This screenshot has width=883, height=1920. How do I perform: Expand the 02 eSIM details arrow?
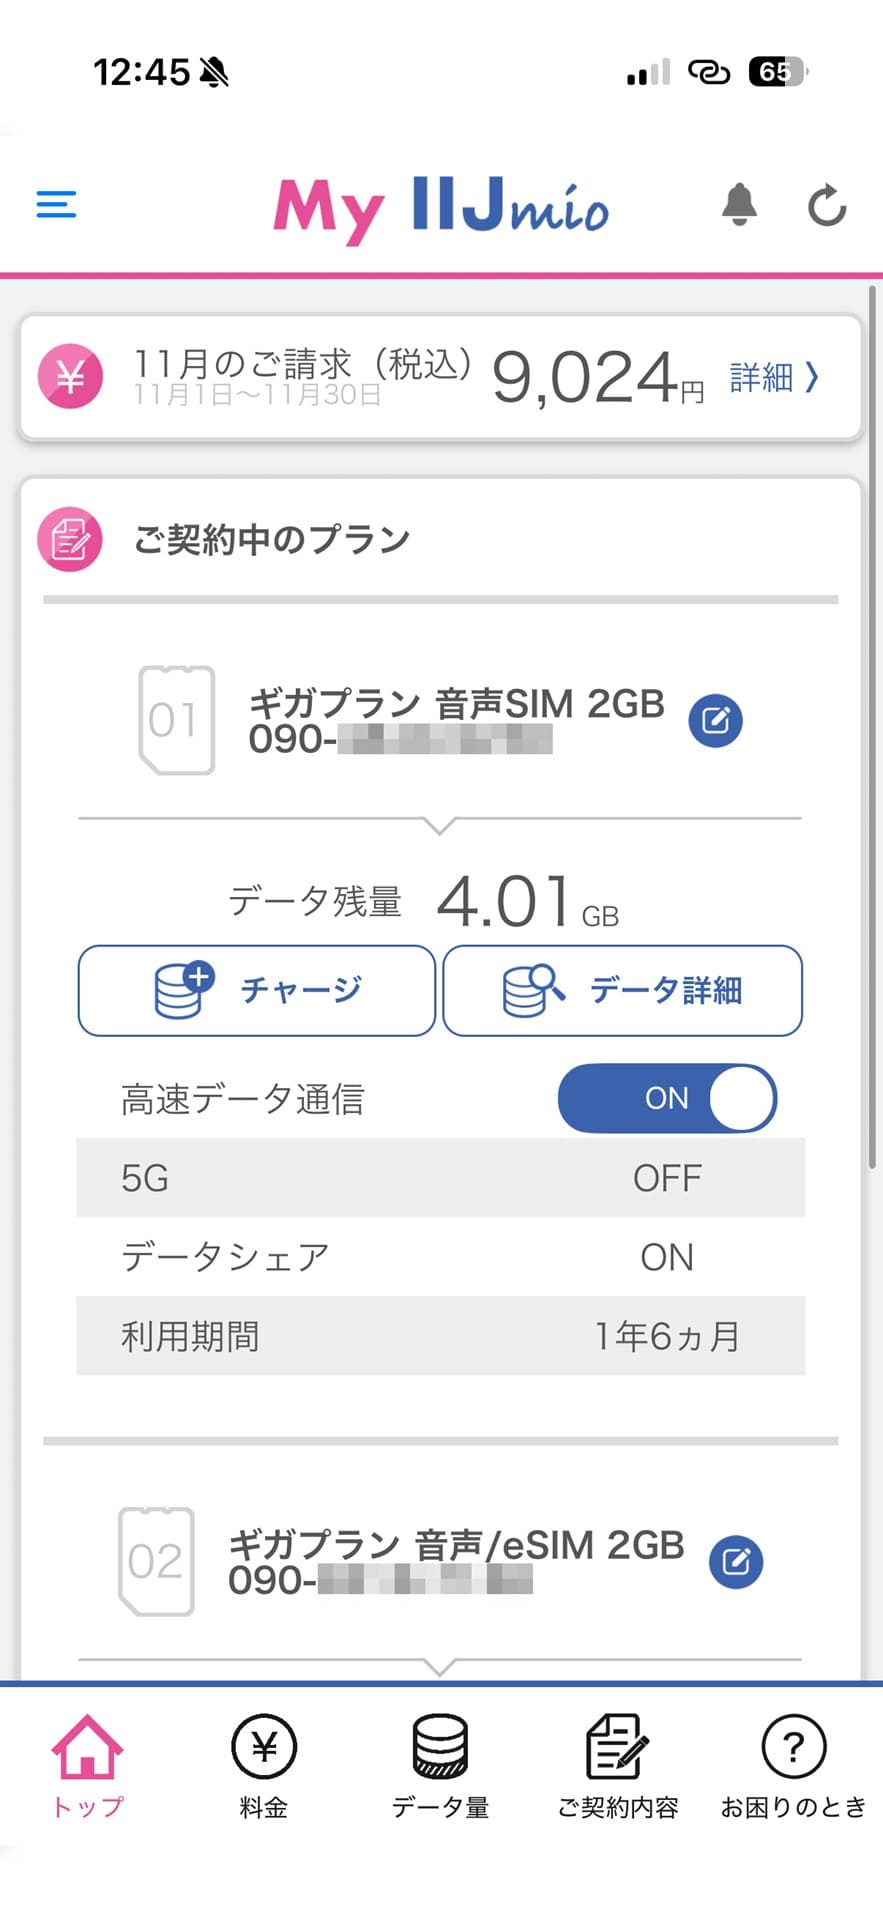coord(440,1665)
